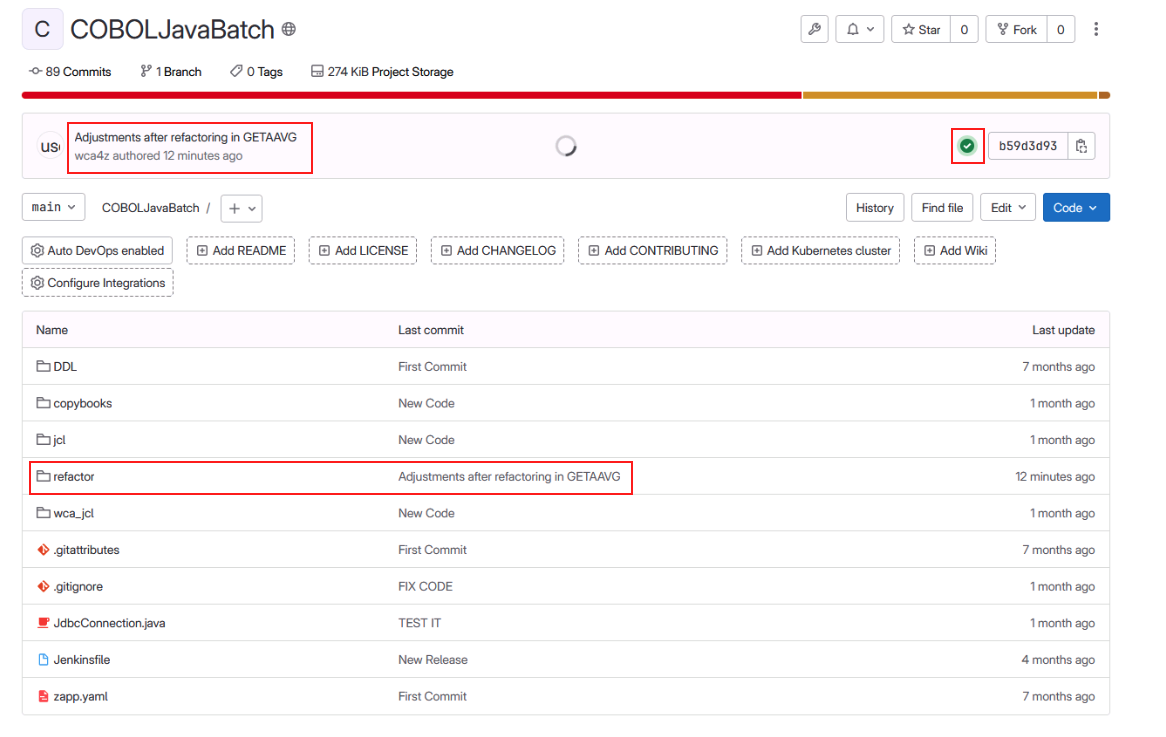This screenshot has height=737, width=1166.
Task: Open the Jenkinsfile file
Action: 82,660
